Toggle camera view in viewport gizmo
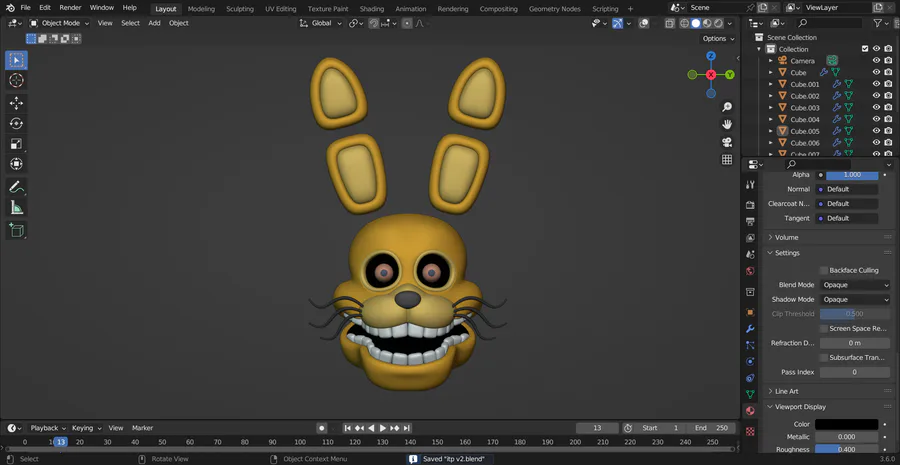 click(727, 142)
